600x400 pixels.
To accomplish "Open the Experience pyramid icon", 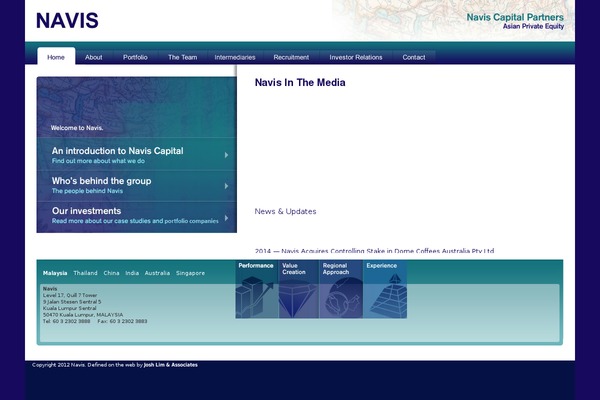I will tap(385, 289).
